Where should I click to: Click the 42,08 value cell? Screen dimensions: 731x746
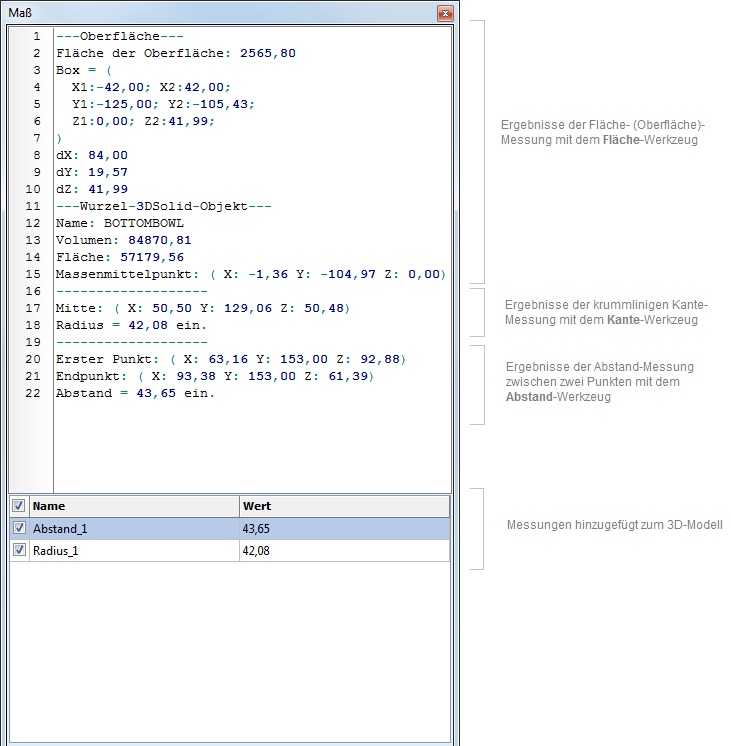[x=258, y=550]
